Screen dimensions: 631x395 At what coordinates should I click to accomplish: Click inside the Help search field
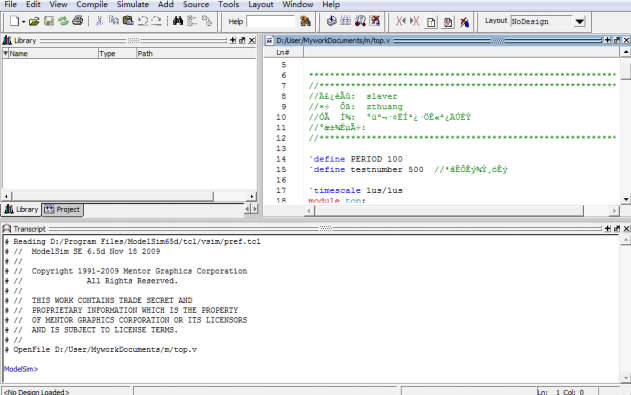(x=270, y=21)
